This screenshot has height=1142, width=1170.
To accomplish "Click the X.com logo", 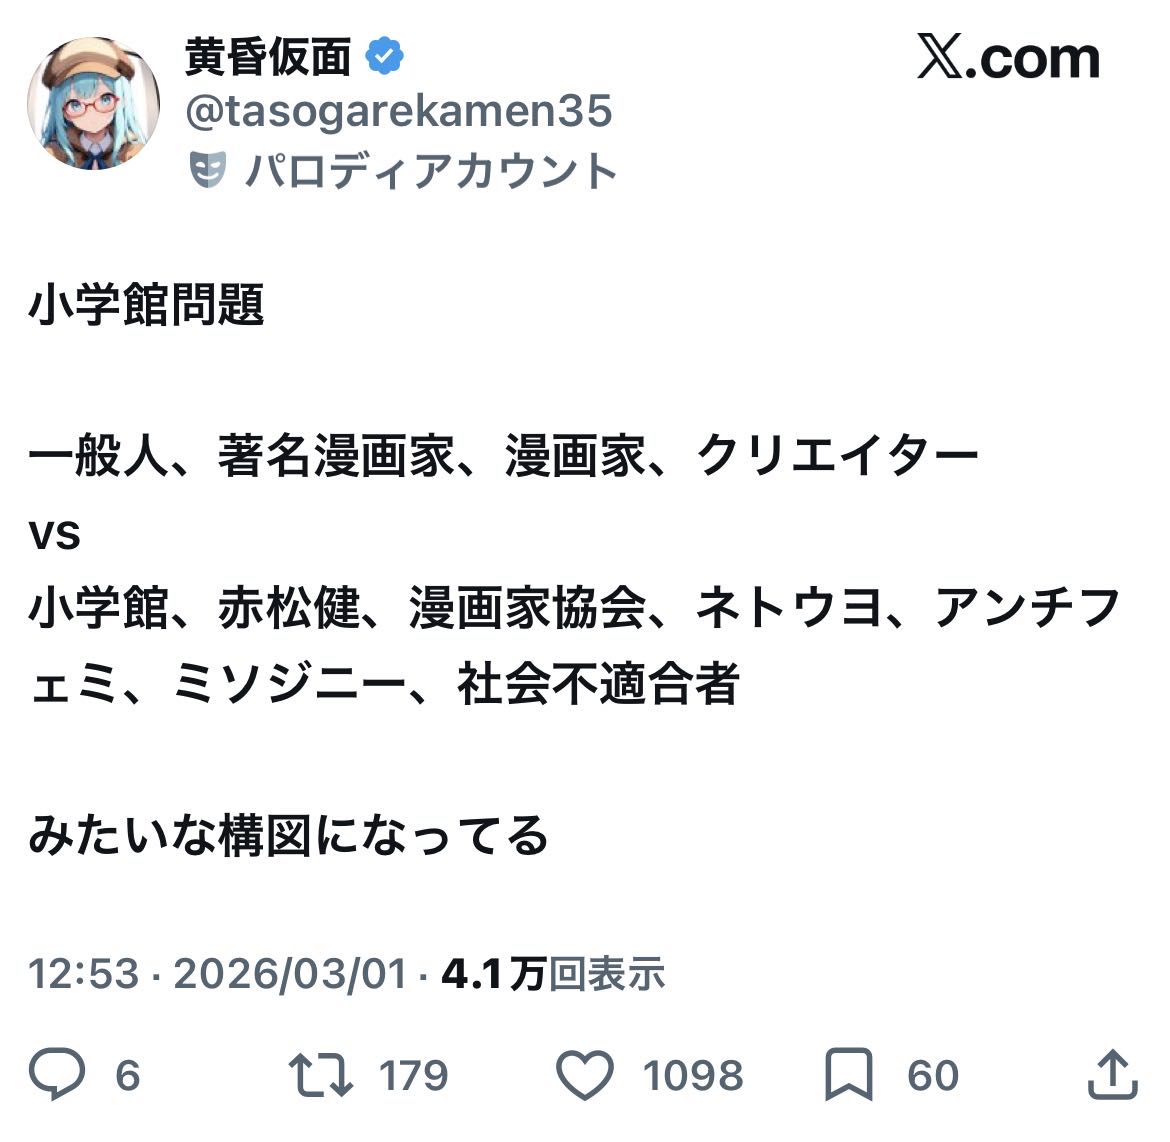I will 1008,58.
